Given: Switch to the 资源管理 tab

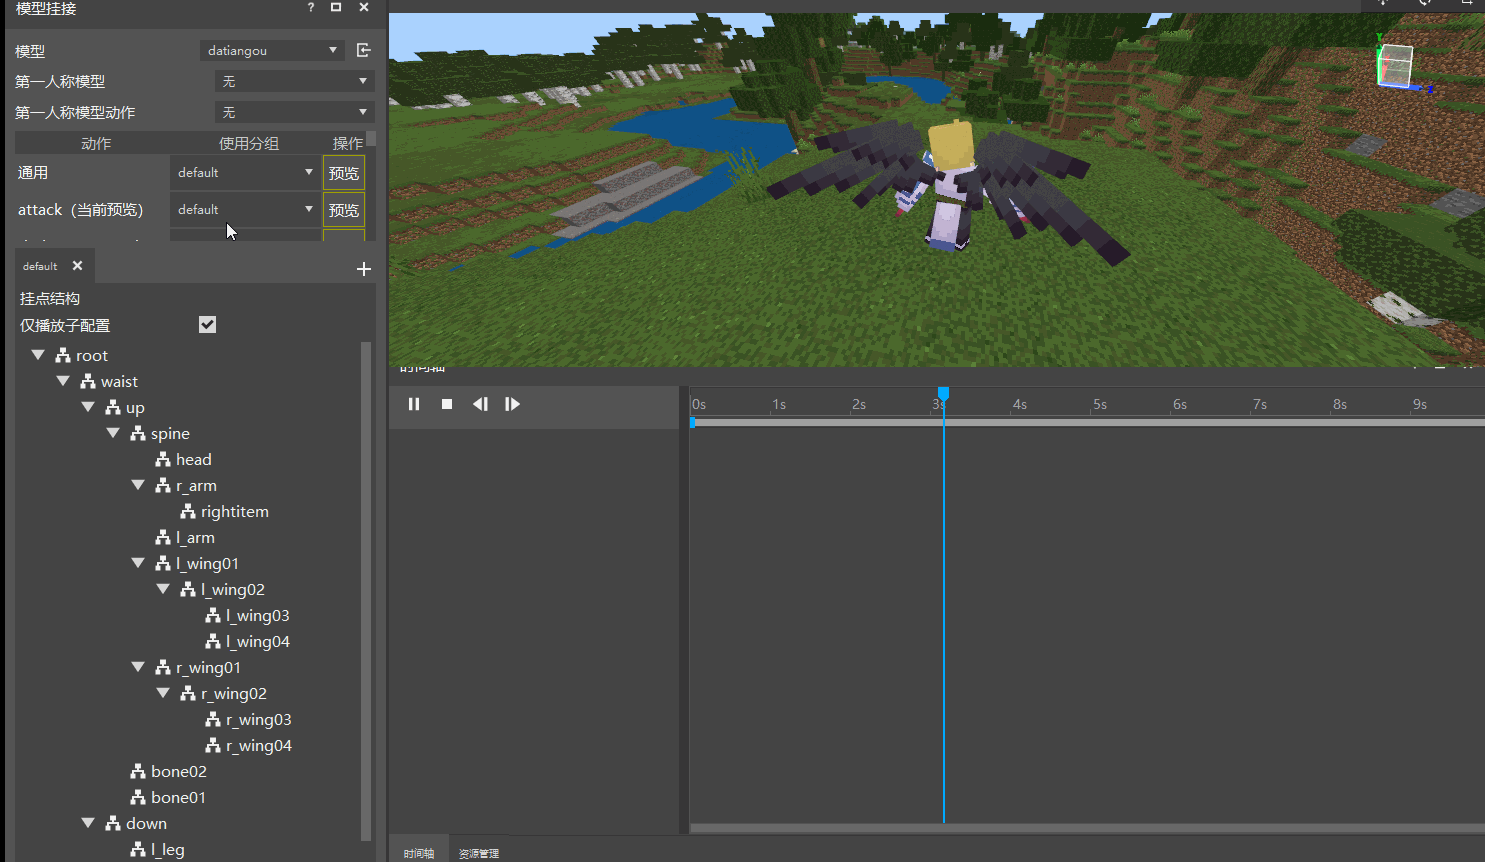Looking at the screenshot, I should [x=479, y=853].
